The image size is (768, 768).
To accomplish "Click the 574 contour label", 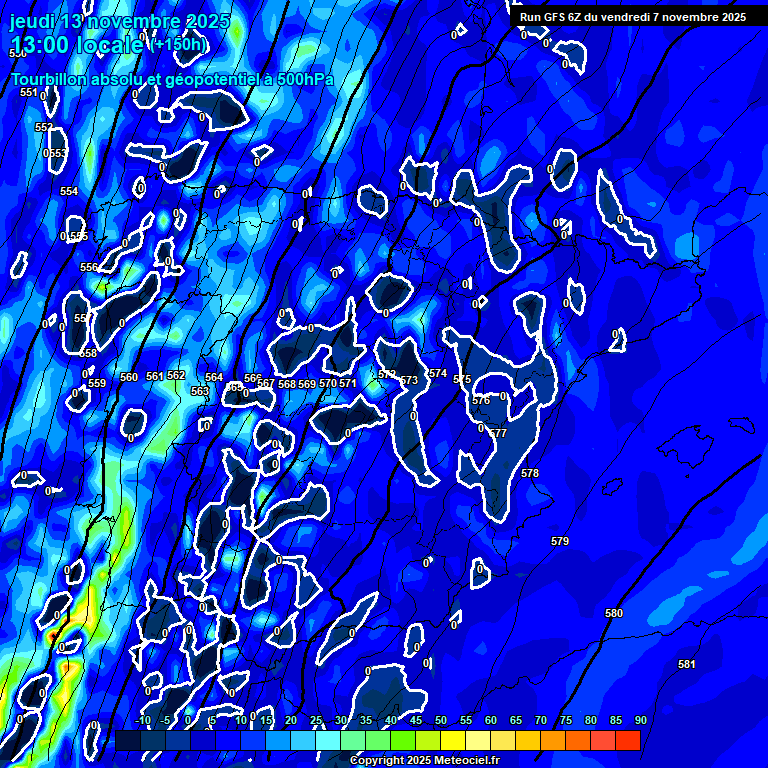I will tap(438, 373).
